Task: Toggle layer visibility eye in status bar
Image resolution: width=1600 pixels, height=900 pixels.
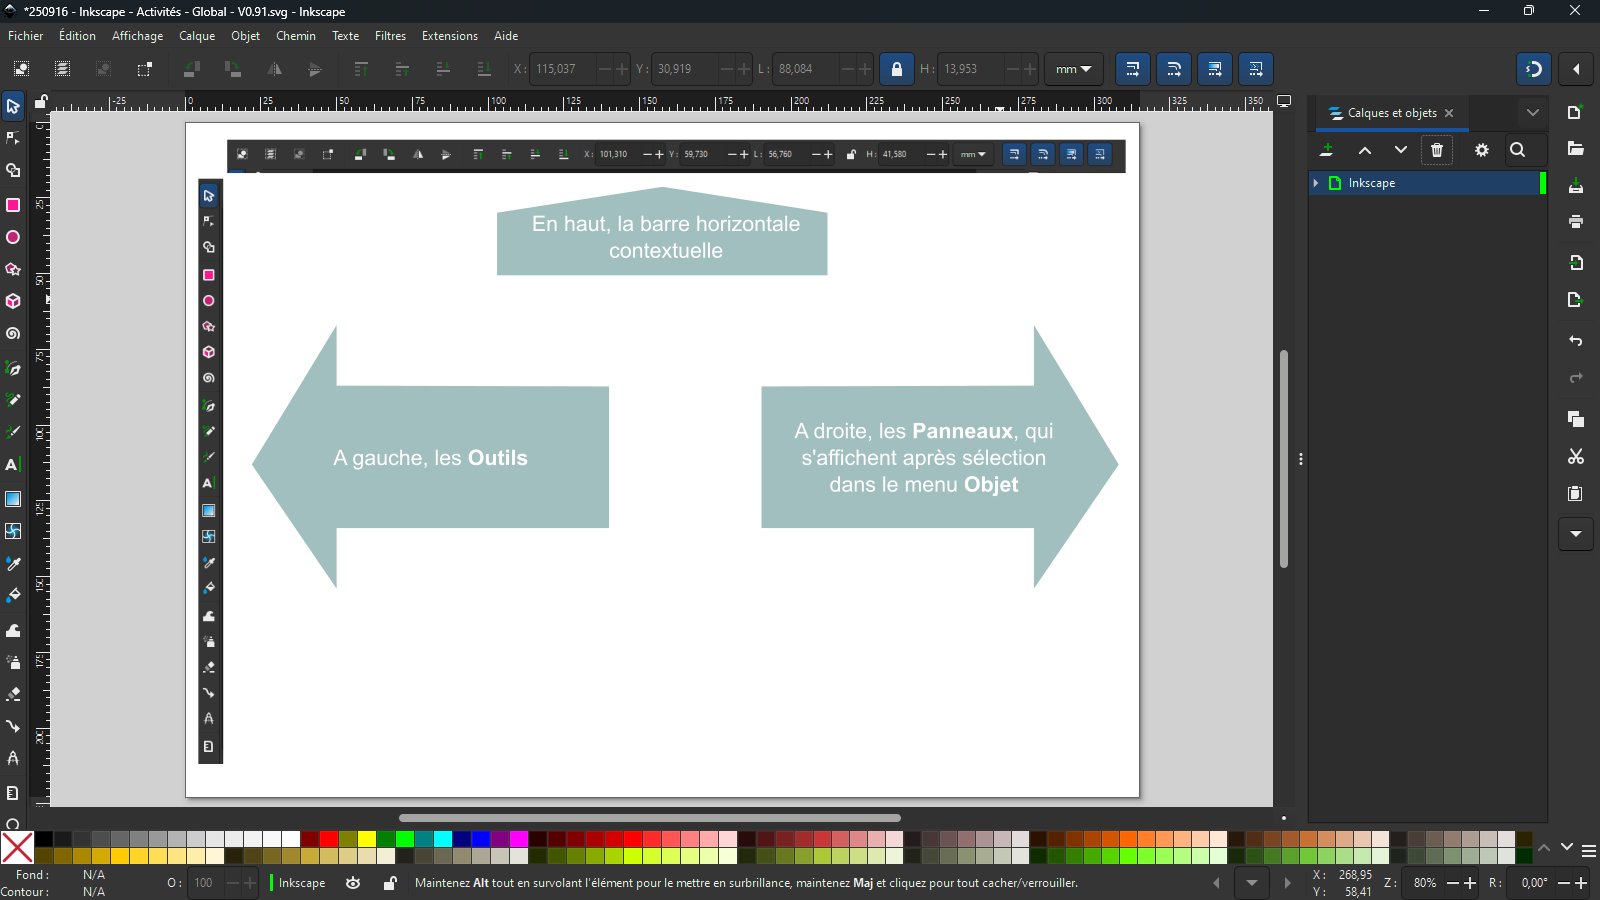Action: tap(353, 883)
